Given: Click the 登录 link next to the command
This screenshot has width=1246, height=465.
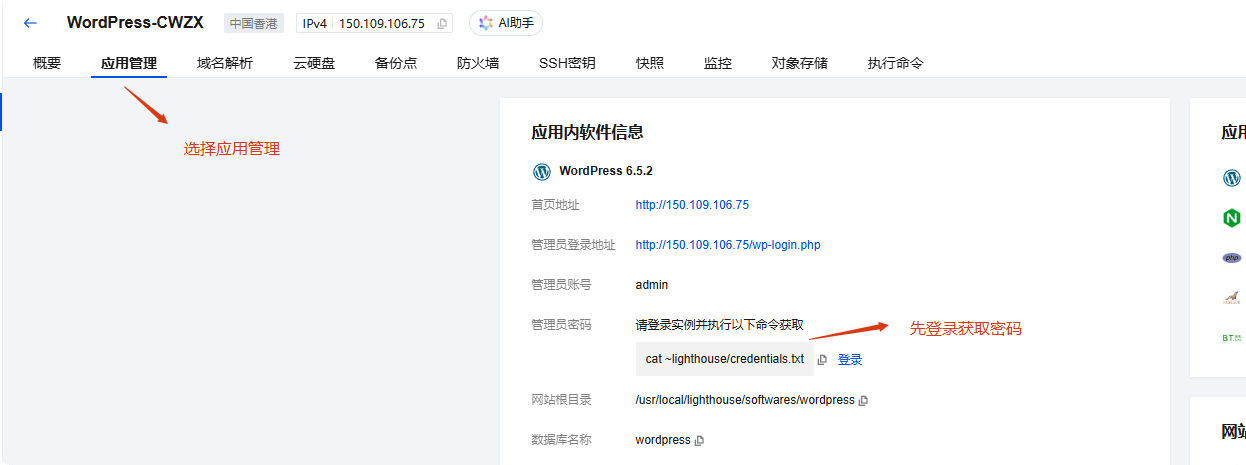Looking at the screenshot, I should (850, 359).
